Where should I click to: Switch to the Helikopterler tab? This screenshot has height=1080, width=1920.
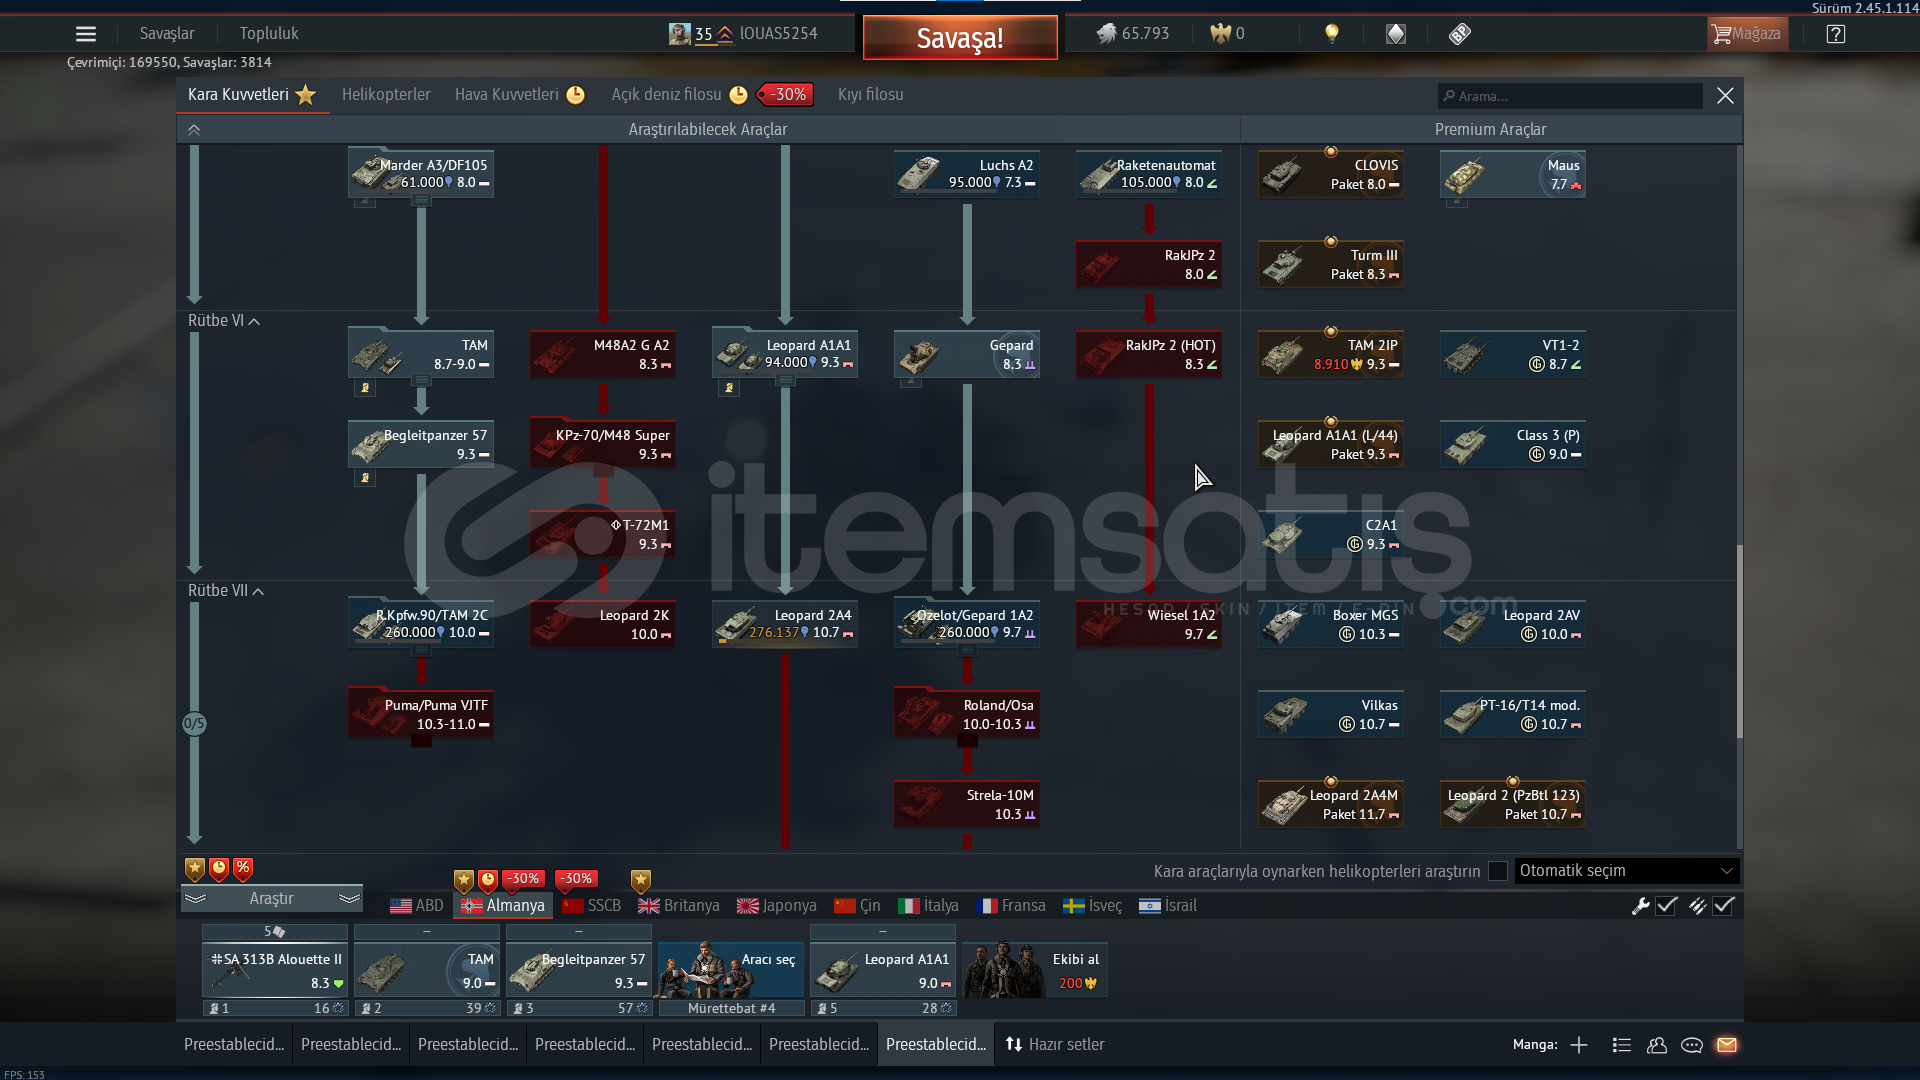coord(386,95)
